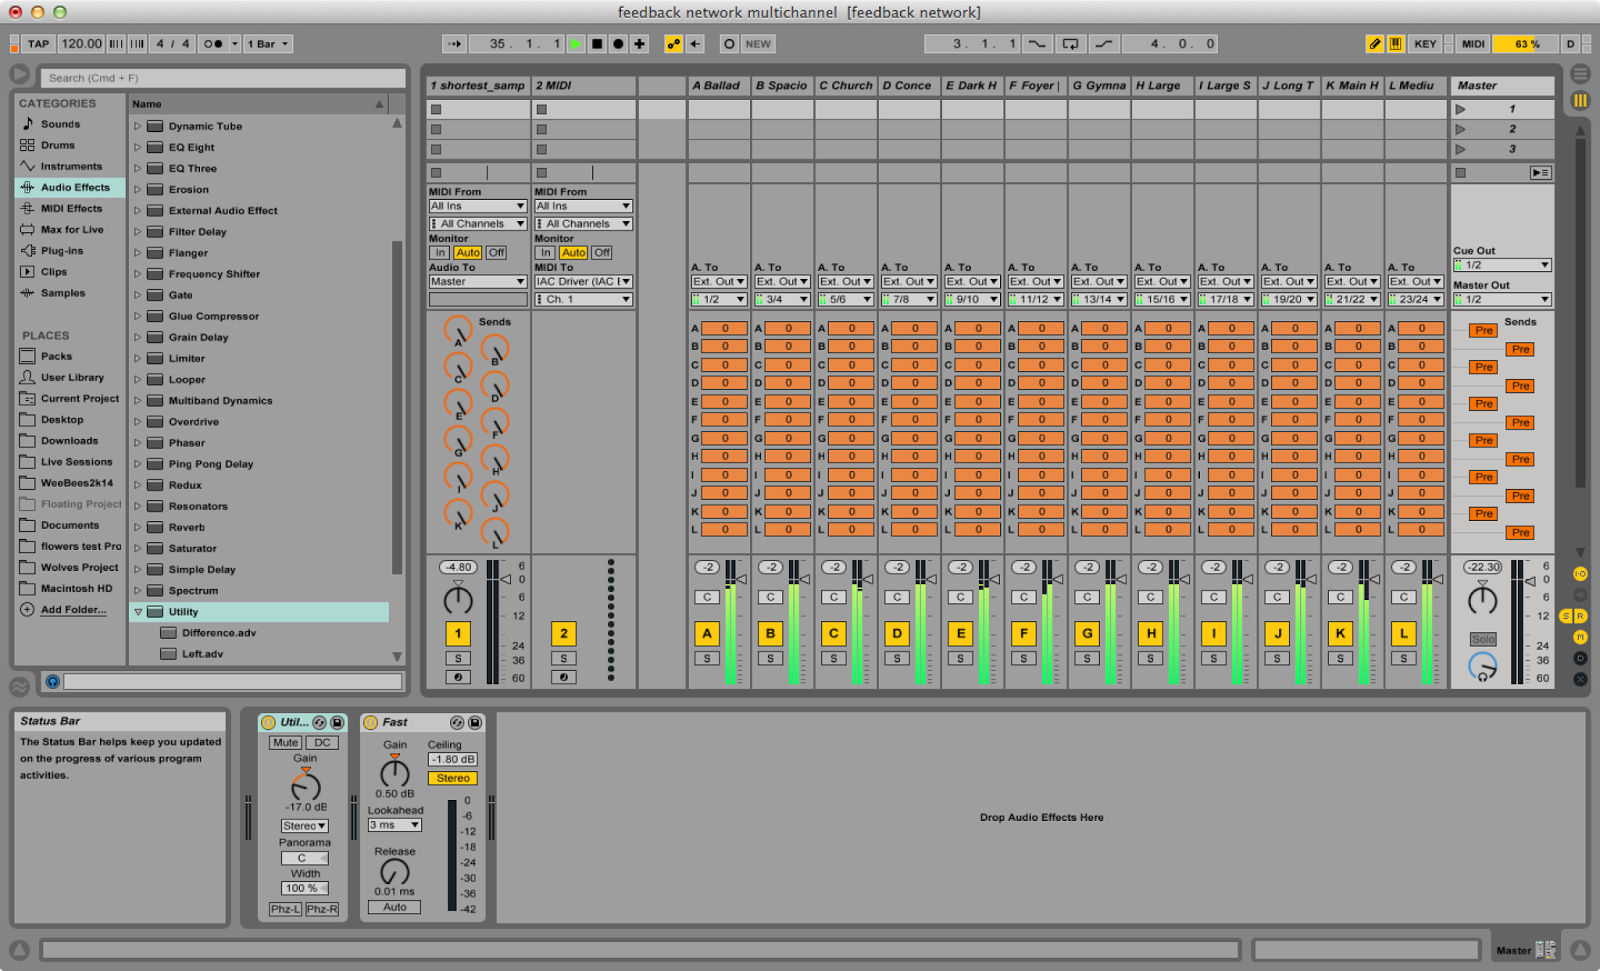
Task: Open the Groove Pool wave button
Action: pyautogui.click(x=19, y=687)
